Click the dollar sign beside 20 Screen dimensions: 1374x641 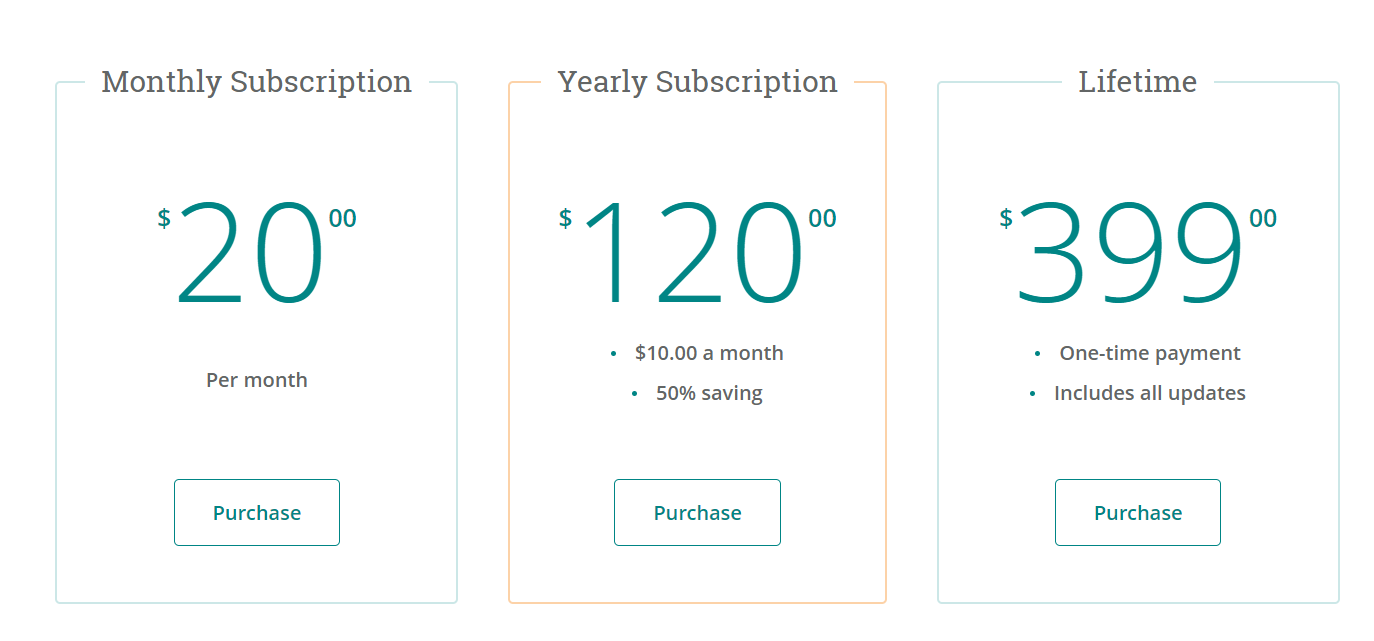point(164,218)
